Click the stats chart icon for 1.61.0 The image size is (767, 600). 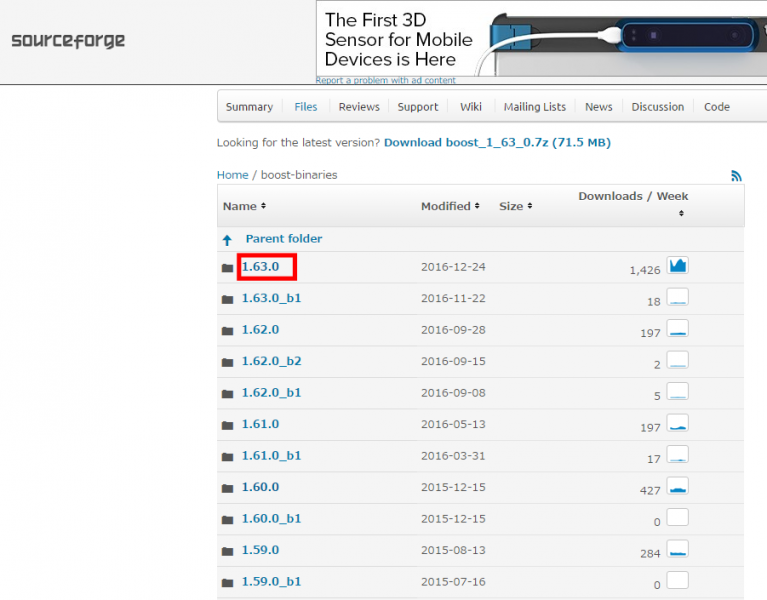[x=677, y=424]
